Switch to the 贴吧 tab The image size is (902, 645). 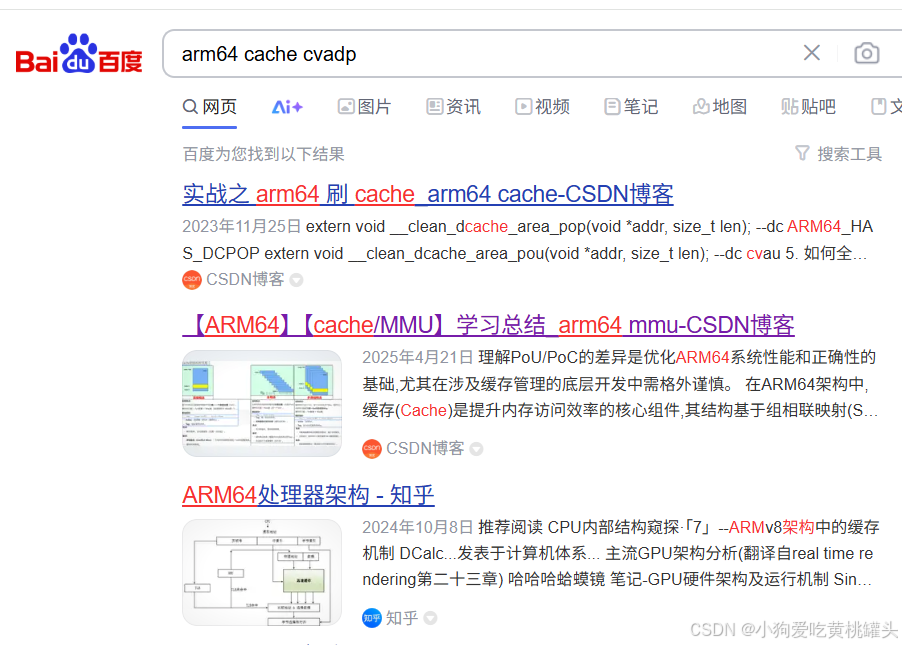[808, 106]
